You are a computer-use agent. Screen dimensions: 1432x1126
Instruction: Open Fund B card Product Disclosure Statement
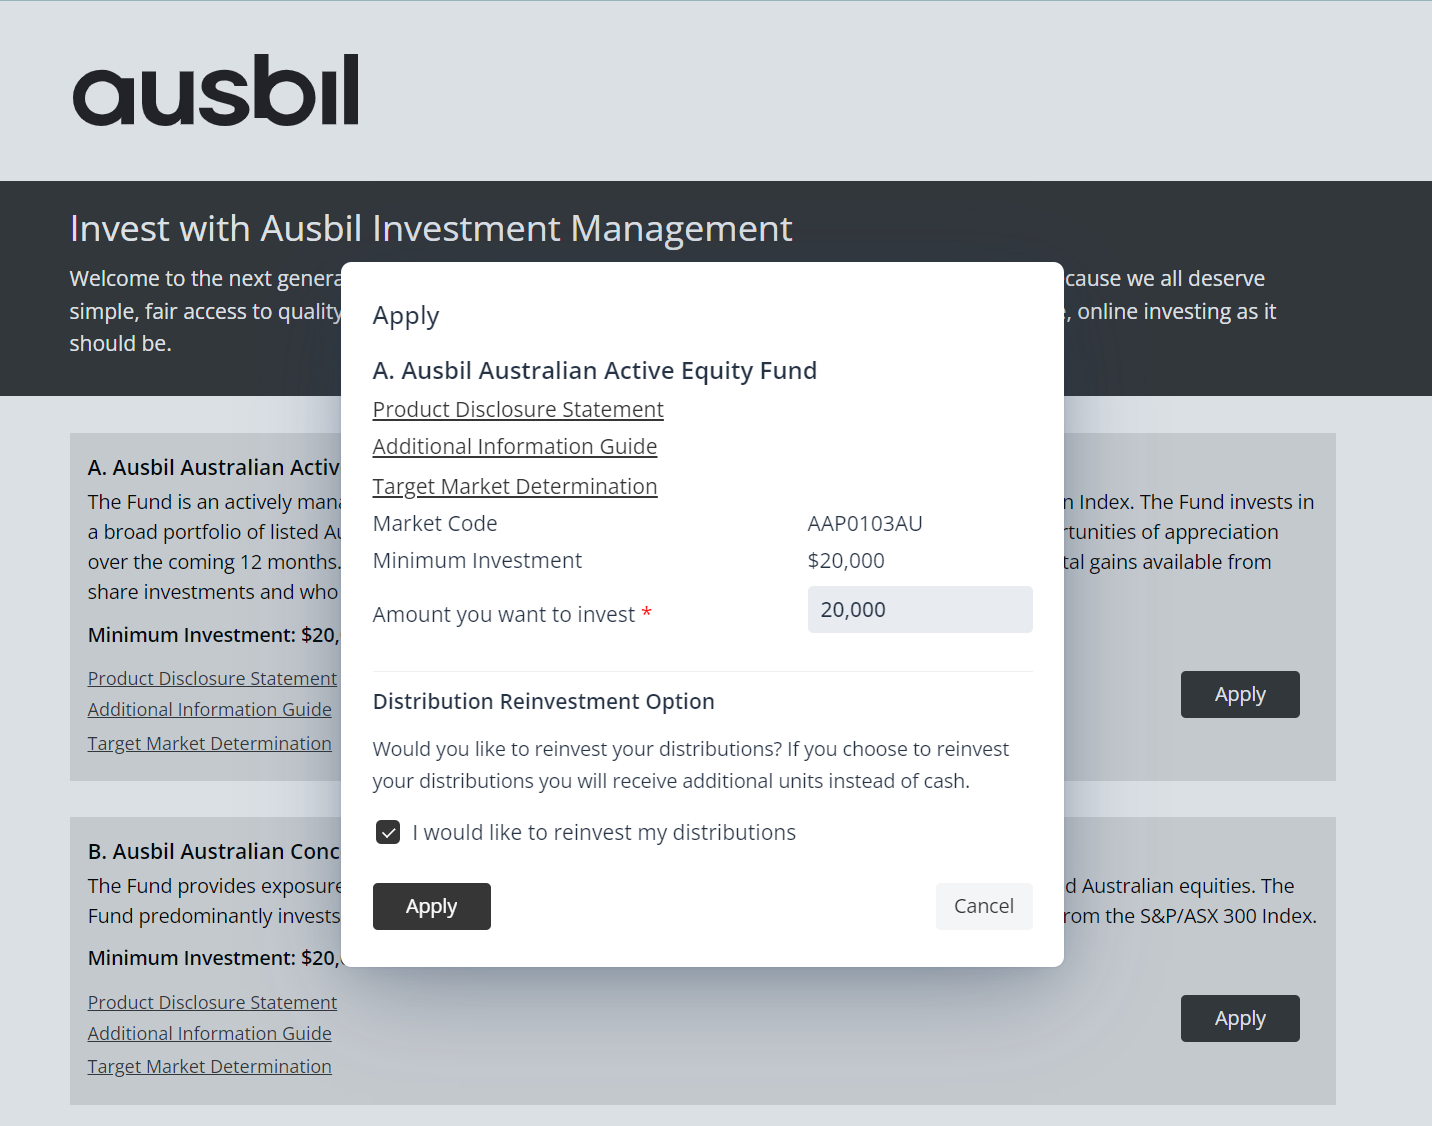[x=212, y=1002]
